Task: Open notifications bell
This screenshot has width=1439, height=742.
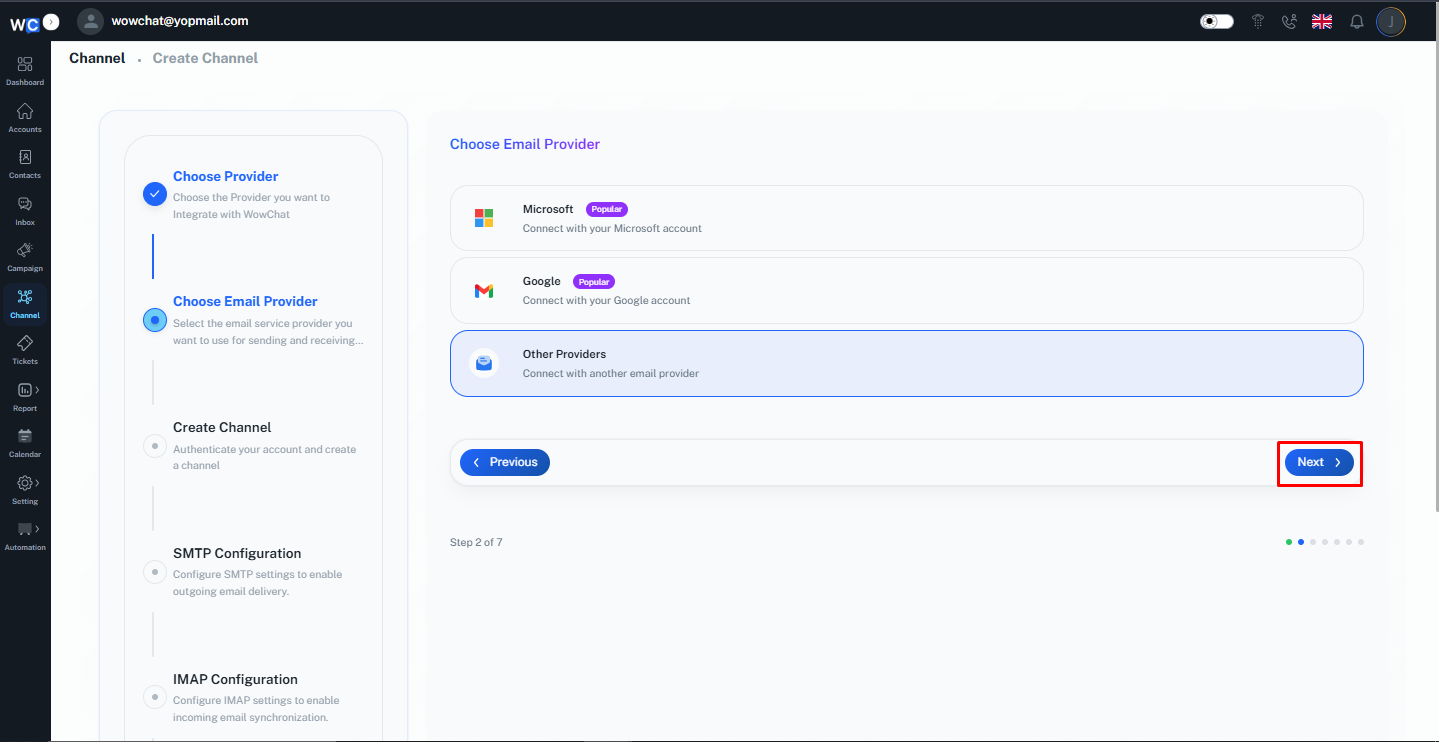Action: coord(1357,21)
